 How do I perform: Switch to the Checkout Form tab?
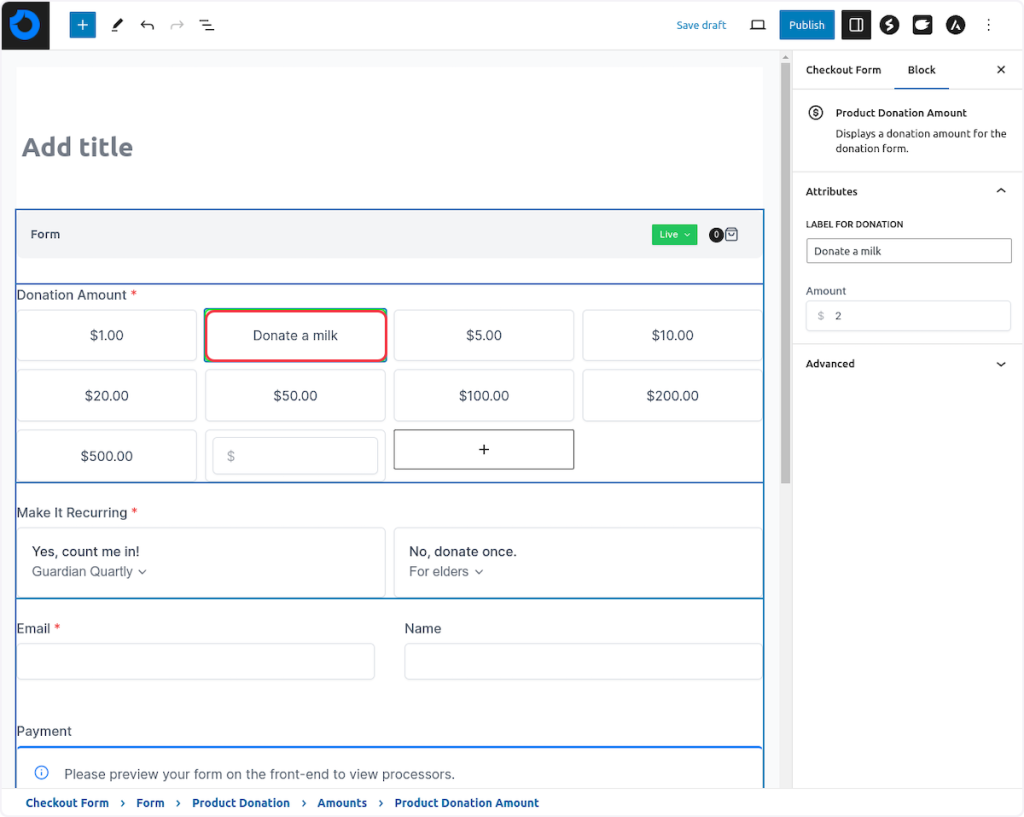click(x=843, y=70)
